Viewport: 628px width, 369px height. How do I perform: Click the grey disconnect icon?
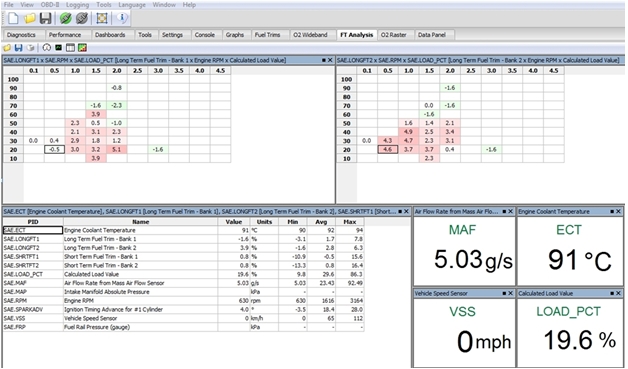tap(82, 18)
